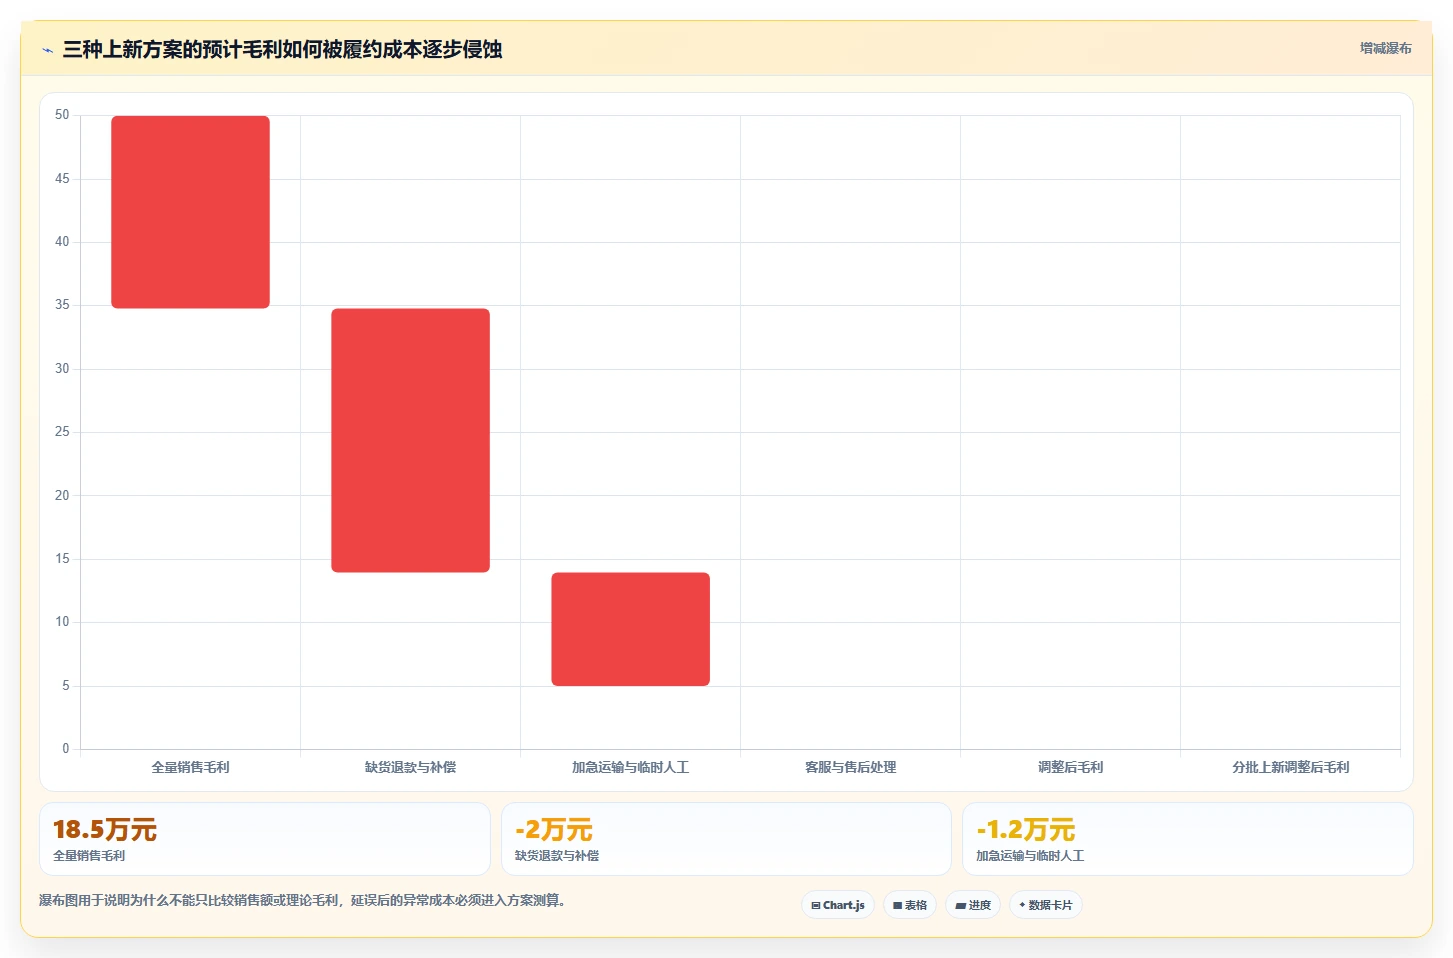
Task: Click the Chart.js tag chip
Action: pos(838,905)
